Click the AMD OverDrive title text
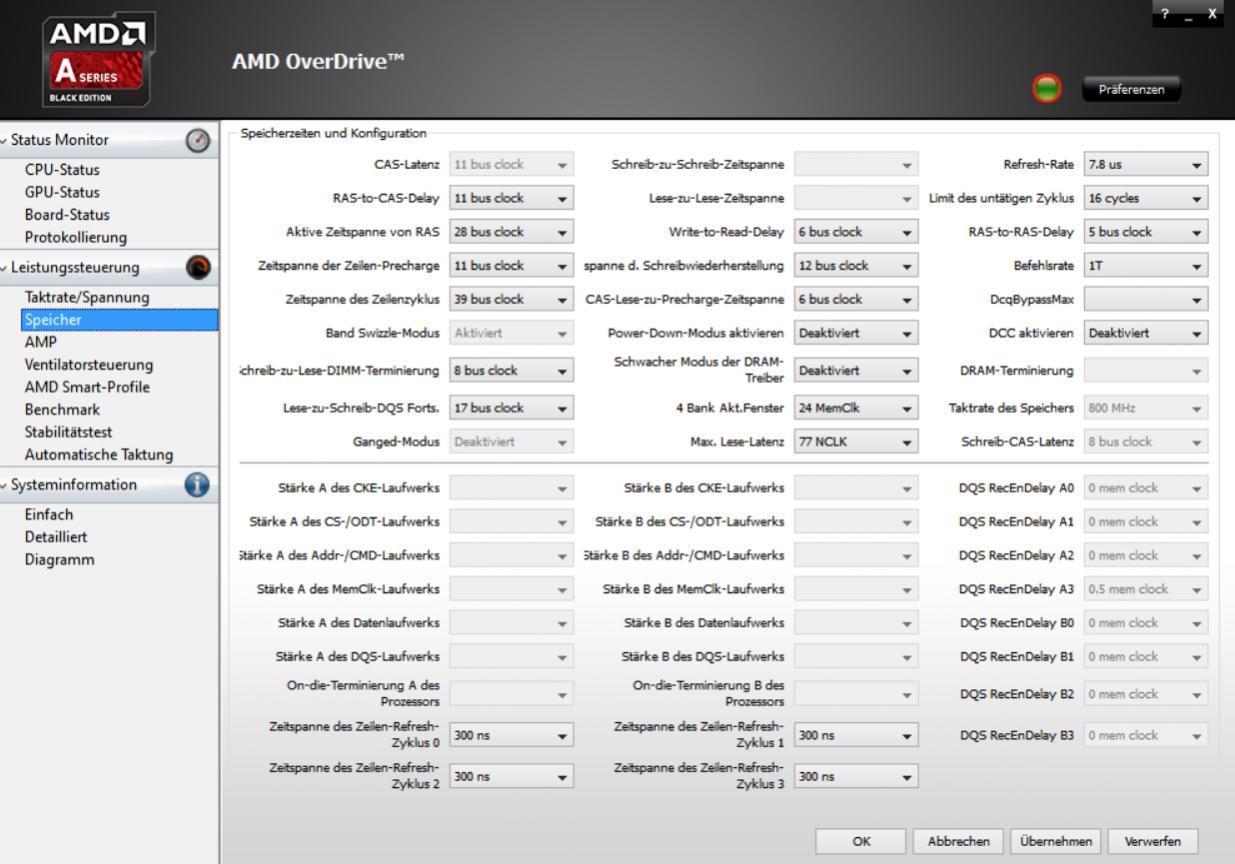 [319, 62]
